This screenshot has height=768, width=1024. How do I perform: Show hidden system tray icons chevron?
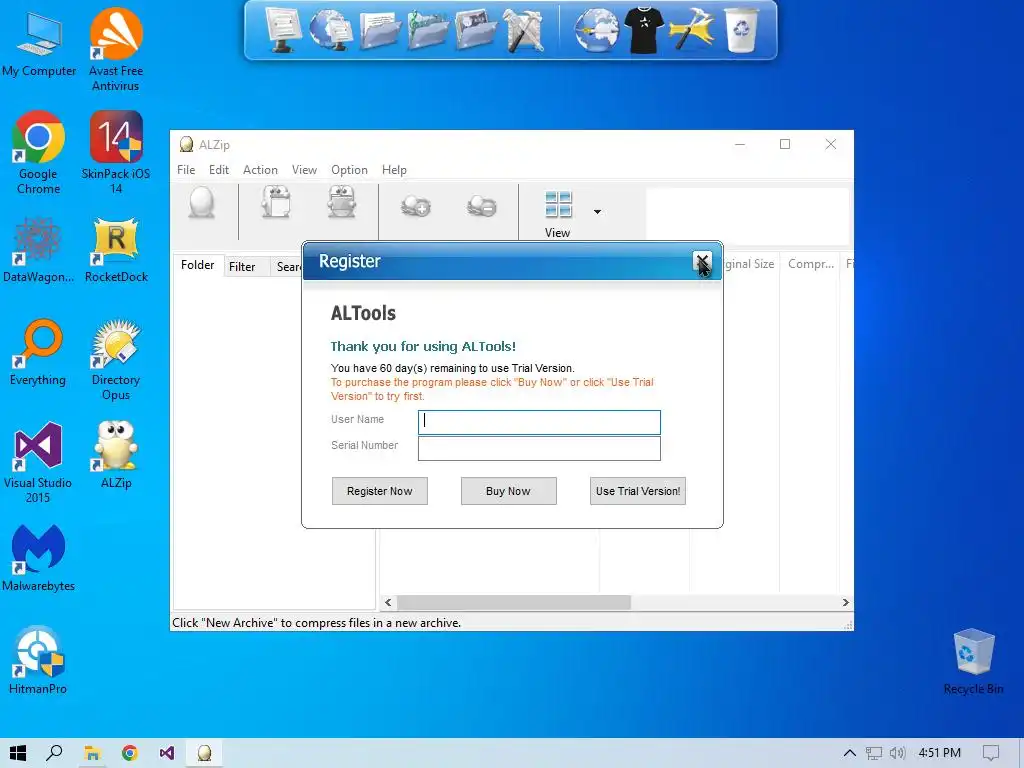(850, 753)
